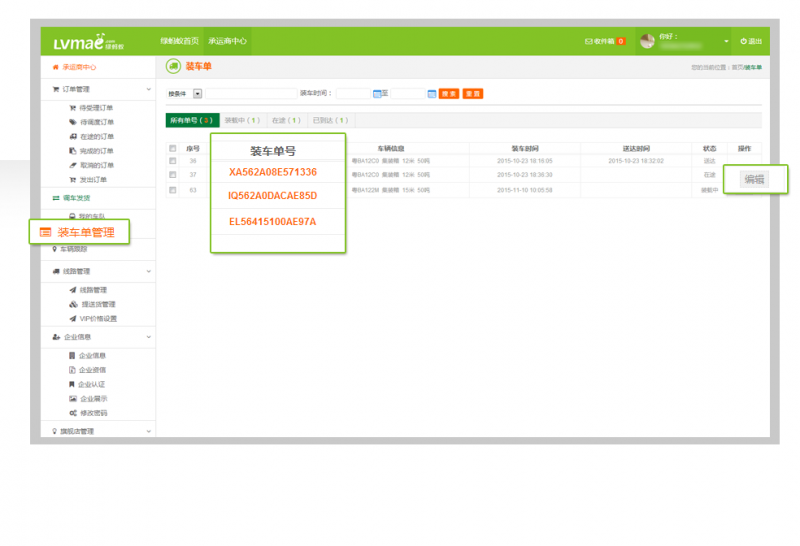Open loading order IQ562A0DACAE85D
The image size is (800, 546).
[272, 195]
